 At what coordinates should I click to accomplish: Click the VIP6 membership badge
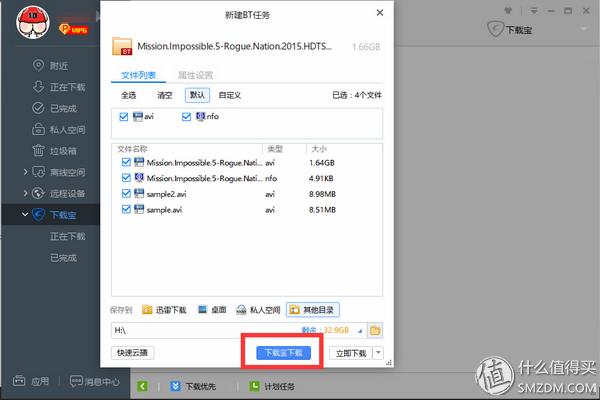pos(74,29)
